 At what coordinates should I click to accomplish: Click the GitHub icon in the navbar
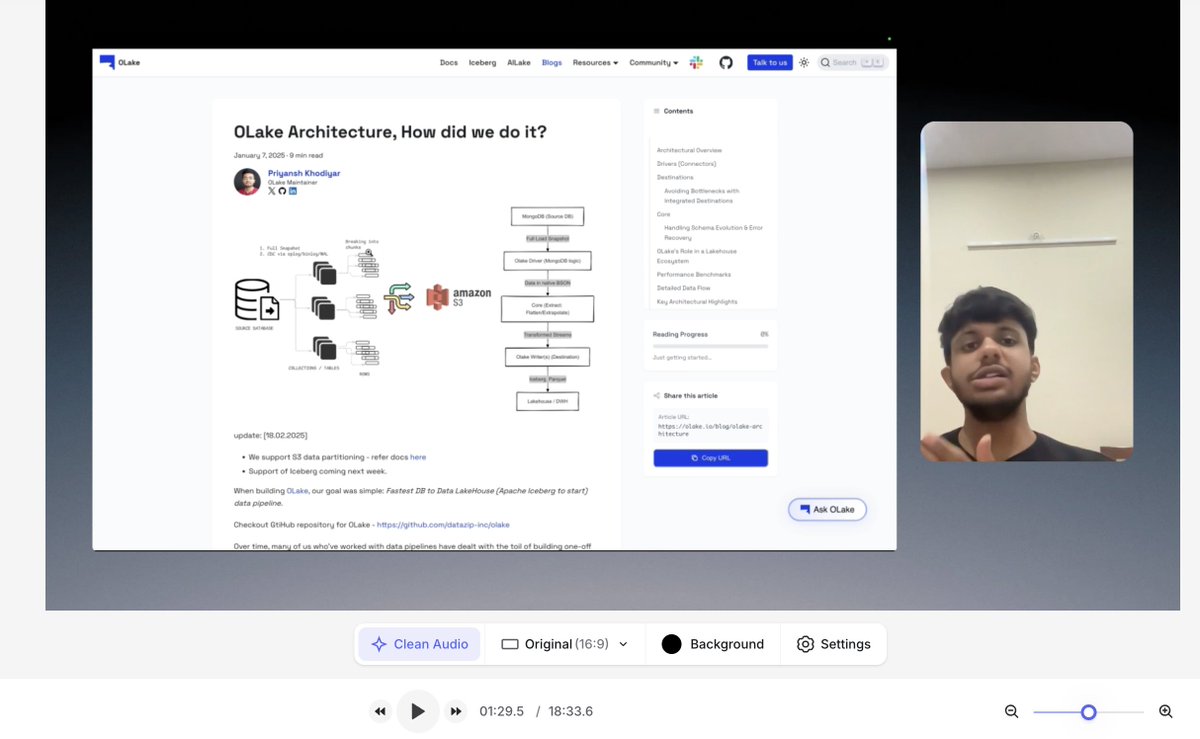pyautogui.click(x=726, y=62)
